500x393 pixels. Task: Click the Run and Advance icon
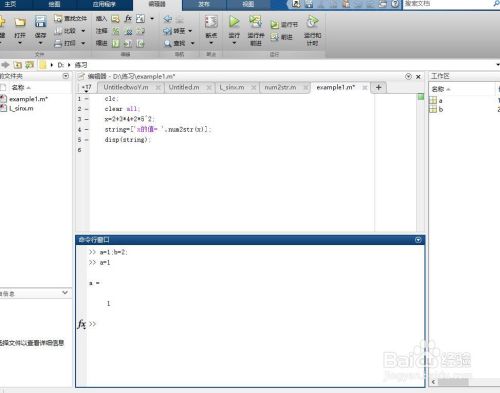tap(255, 22)
